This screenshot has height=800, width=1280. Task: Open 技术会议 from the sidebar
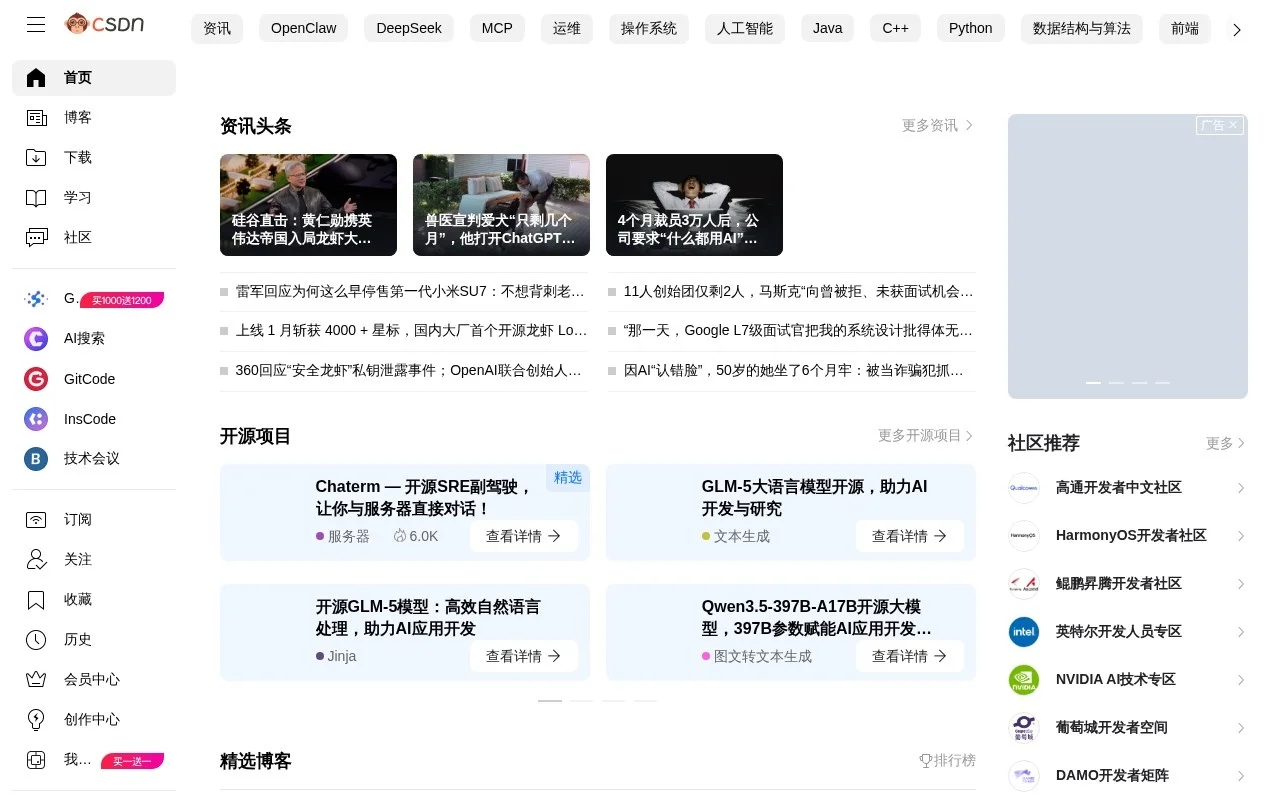[90, 459]
